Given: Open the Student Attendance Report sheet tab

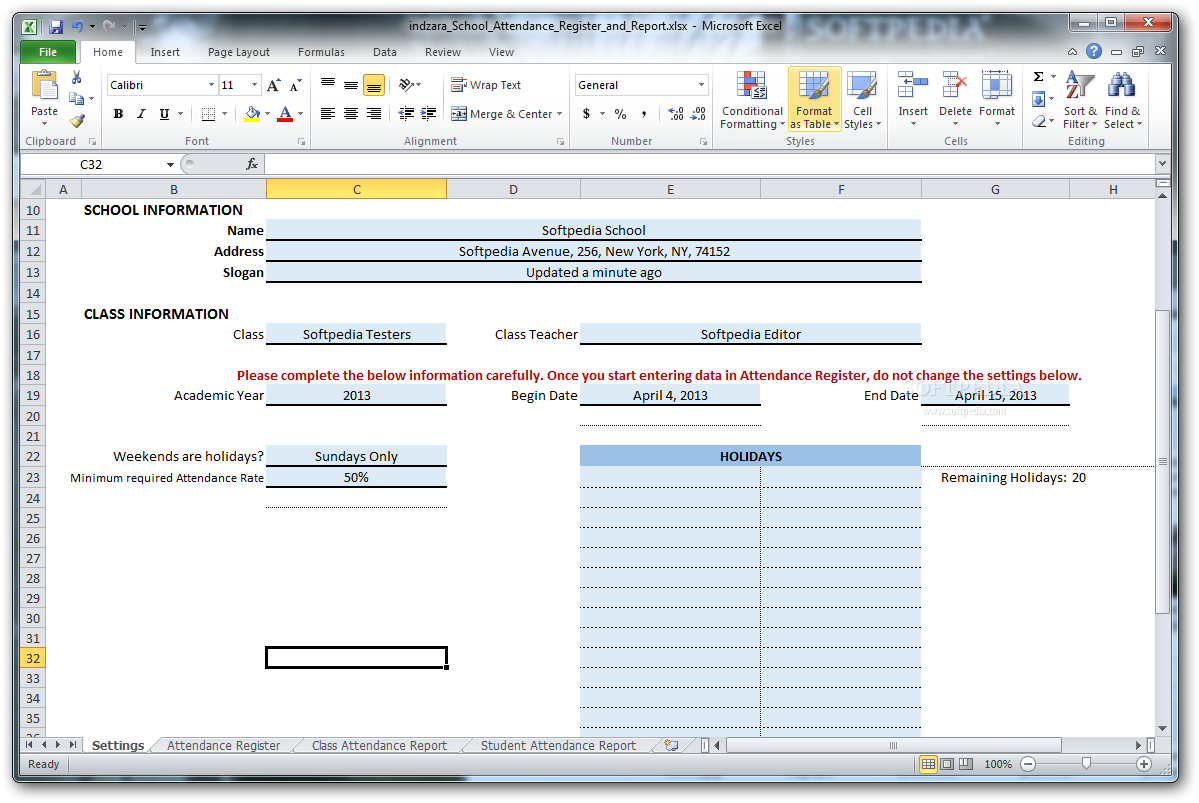Looking at the screenshot, I should [x=558, y=746].
